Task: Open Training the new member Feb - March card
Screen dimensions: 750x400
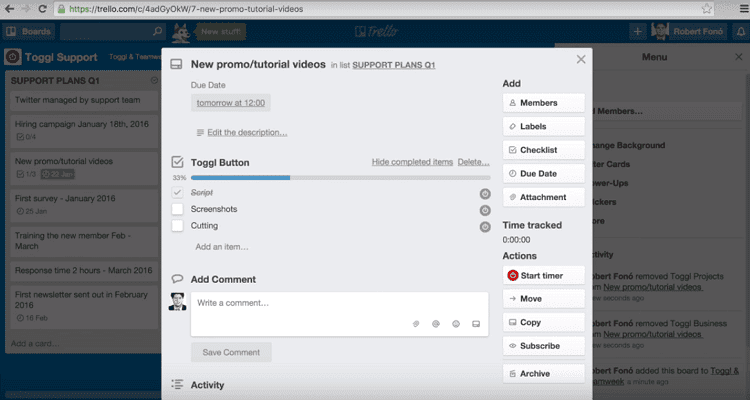Action: pyautogui.click(x=84, y=241)
